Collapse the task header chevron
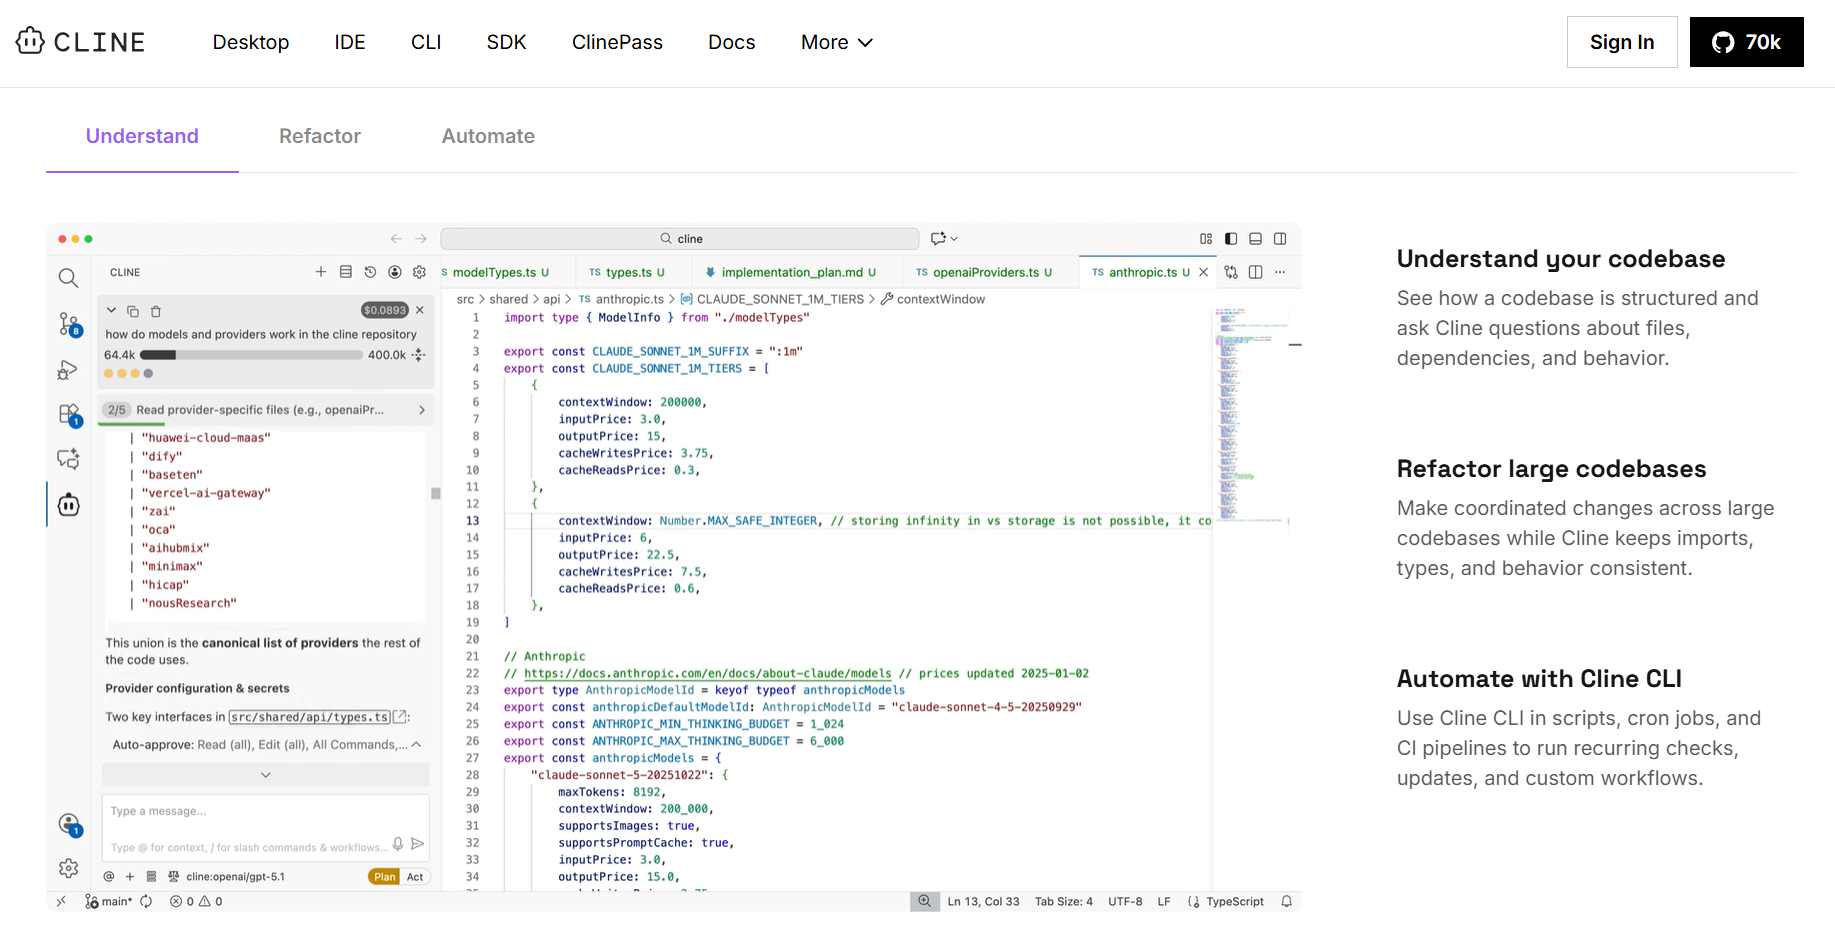1835x932 pixels. coord(112,310)
